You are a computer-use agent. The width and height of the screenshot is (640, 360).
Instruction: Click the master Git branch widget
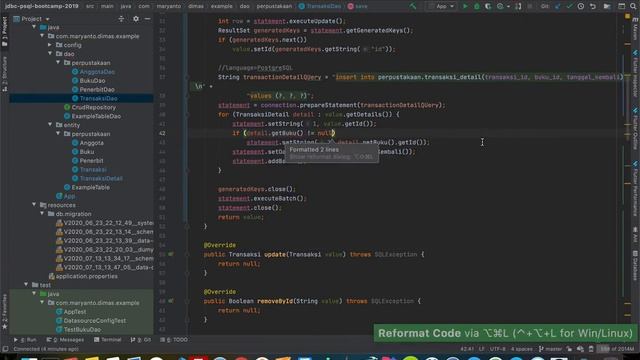point(551,349)
